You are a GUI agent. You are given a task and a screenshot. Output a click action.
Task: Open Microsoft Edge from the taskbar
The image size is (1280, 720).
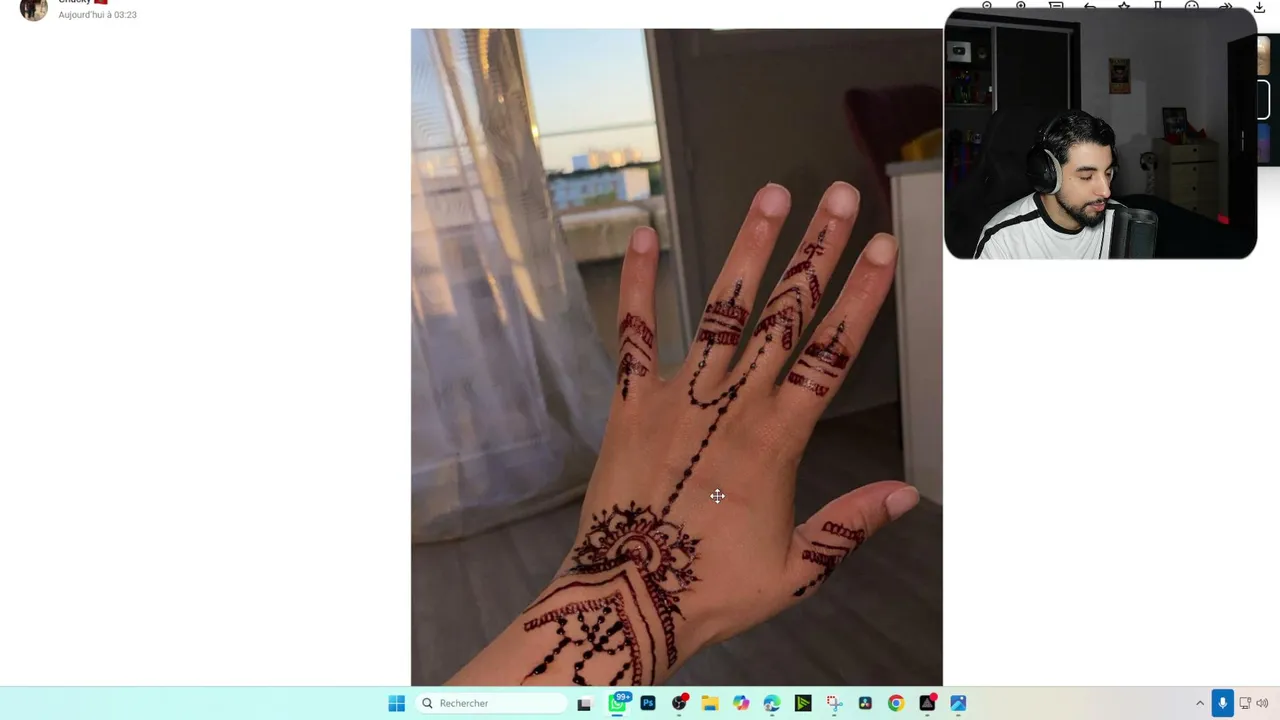(772, 703)
